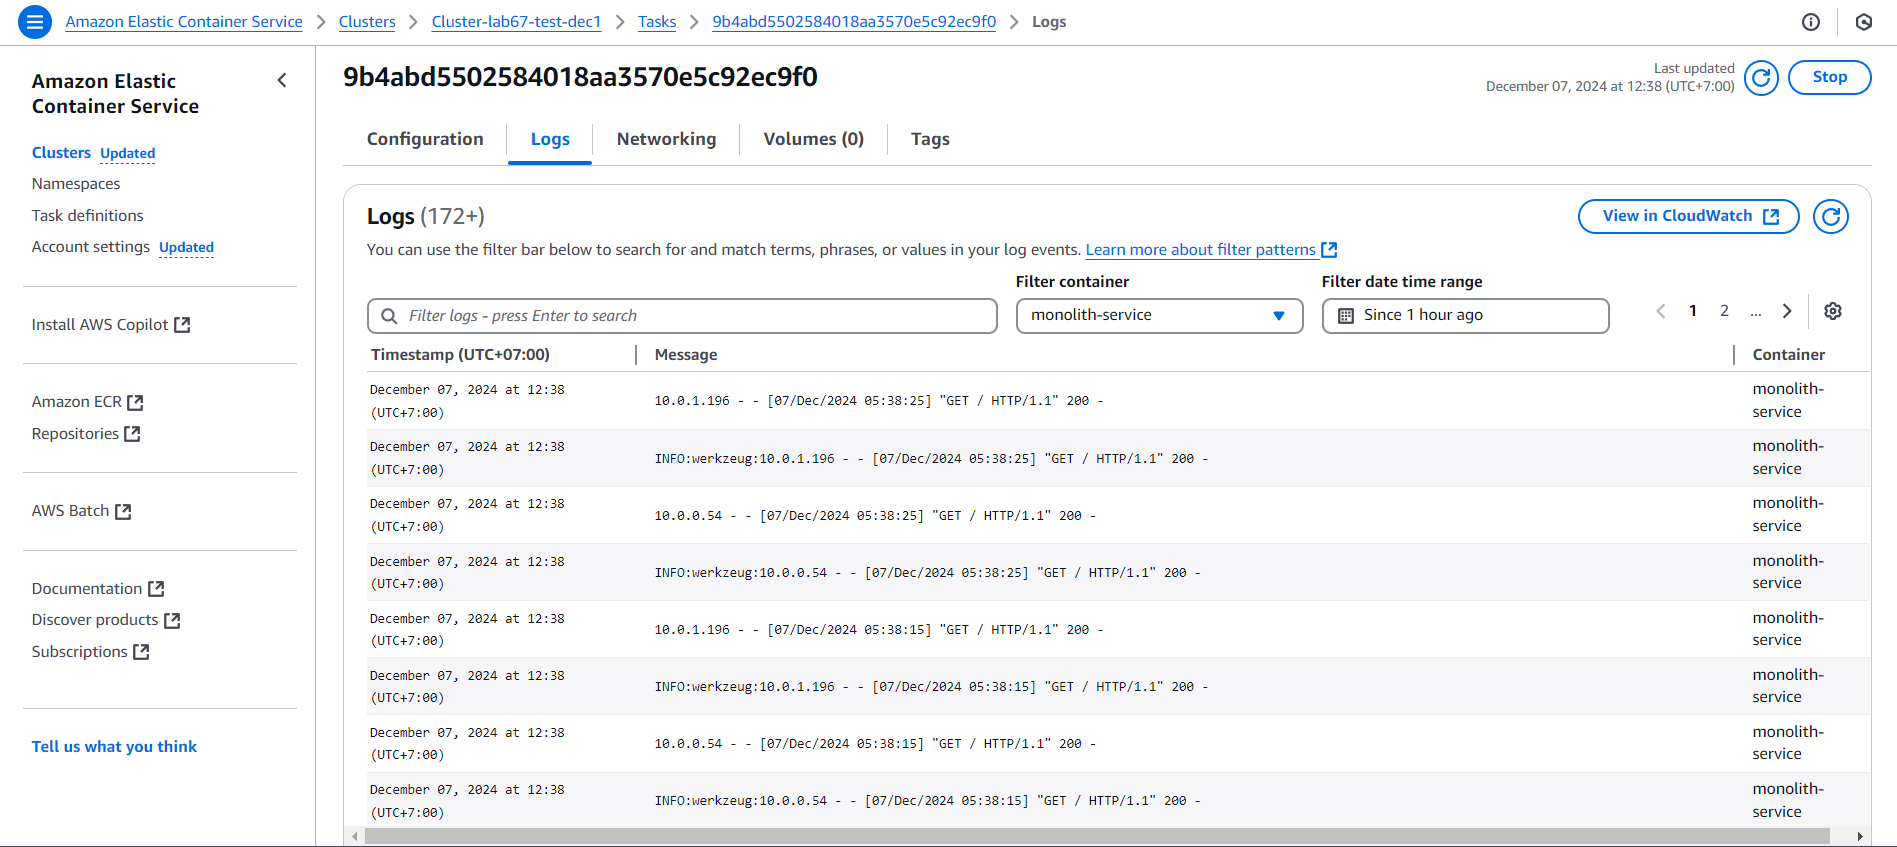1897x847 pixels.
Task: Go to Amazon Elastic Container Service breadcrumb
Action: point(184,22)
